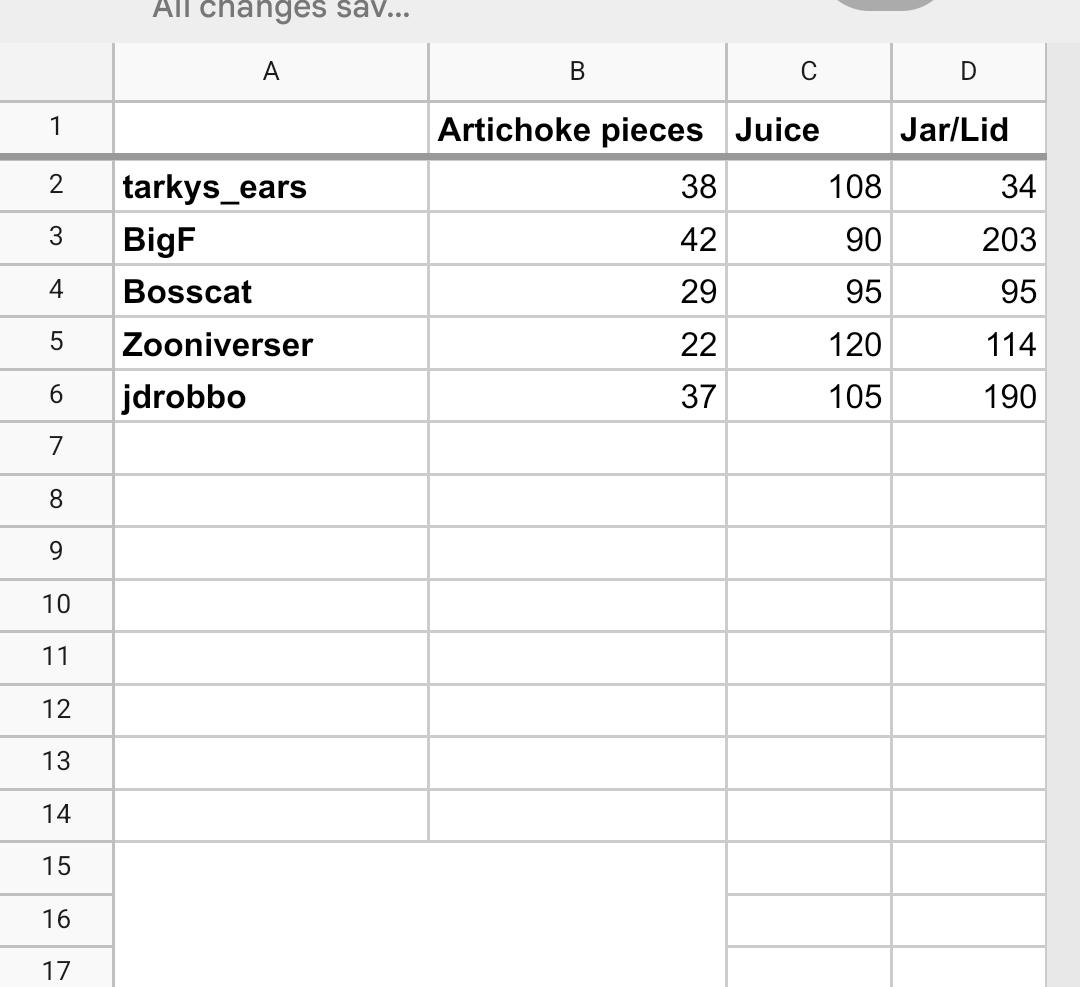Click the 'Zooniverser' cell
The height and width of the screenshot is (987, 1080).
(270, 345)
